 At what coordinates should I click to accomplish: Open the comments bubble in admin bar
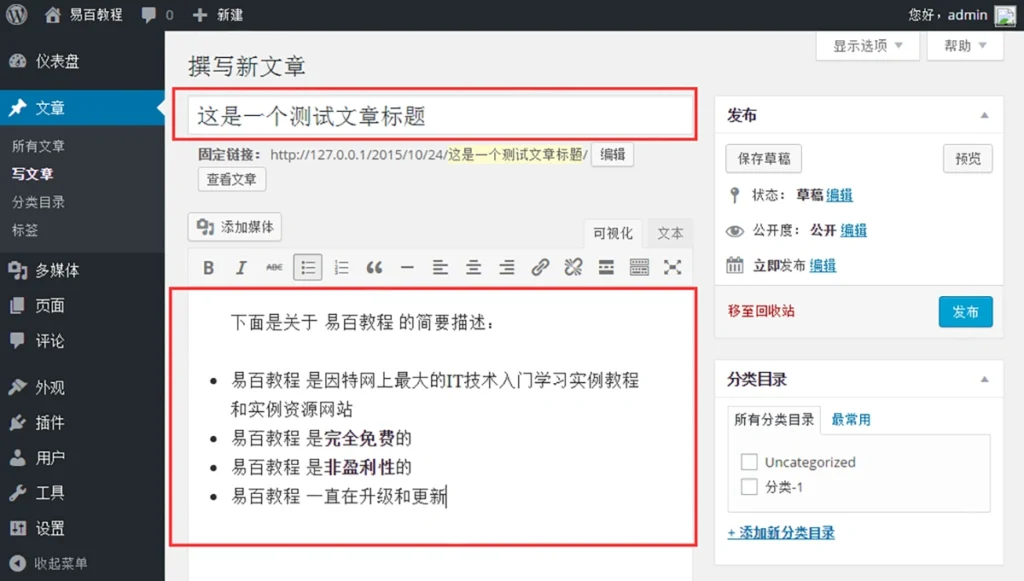click(157, 14)
